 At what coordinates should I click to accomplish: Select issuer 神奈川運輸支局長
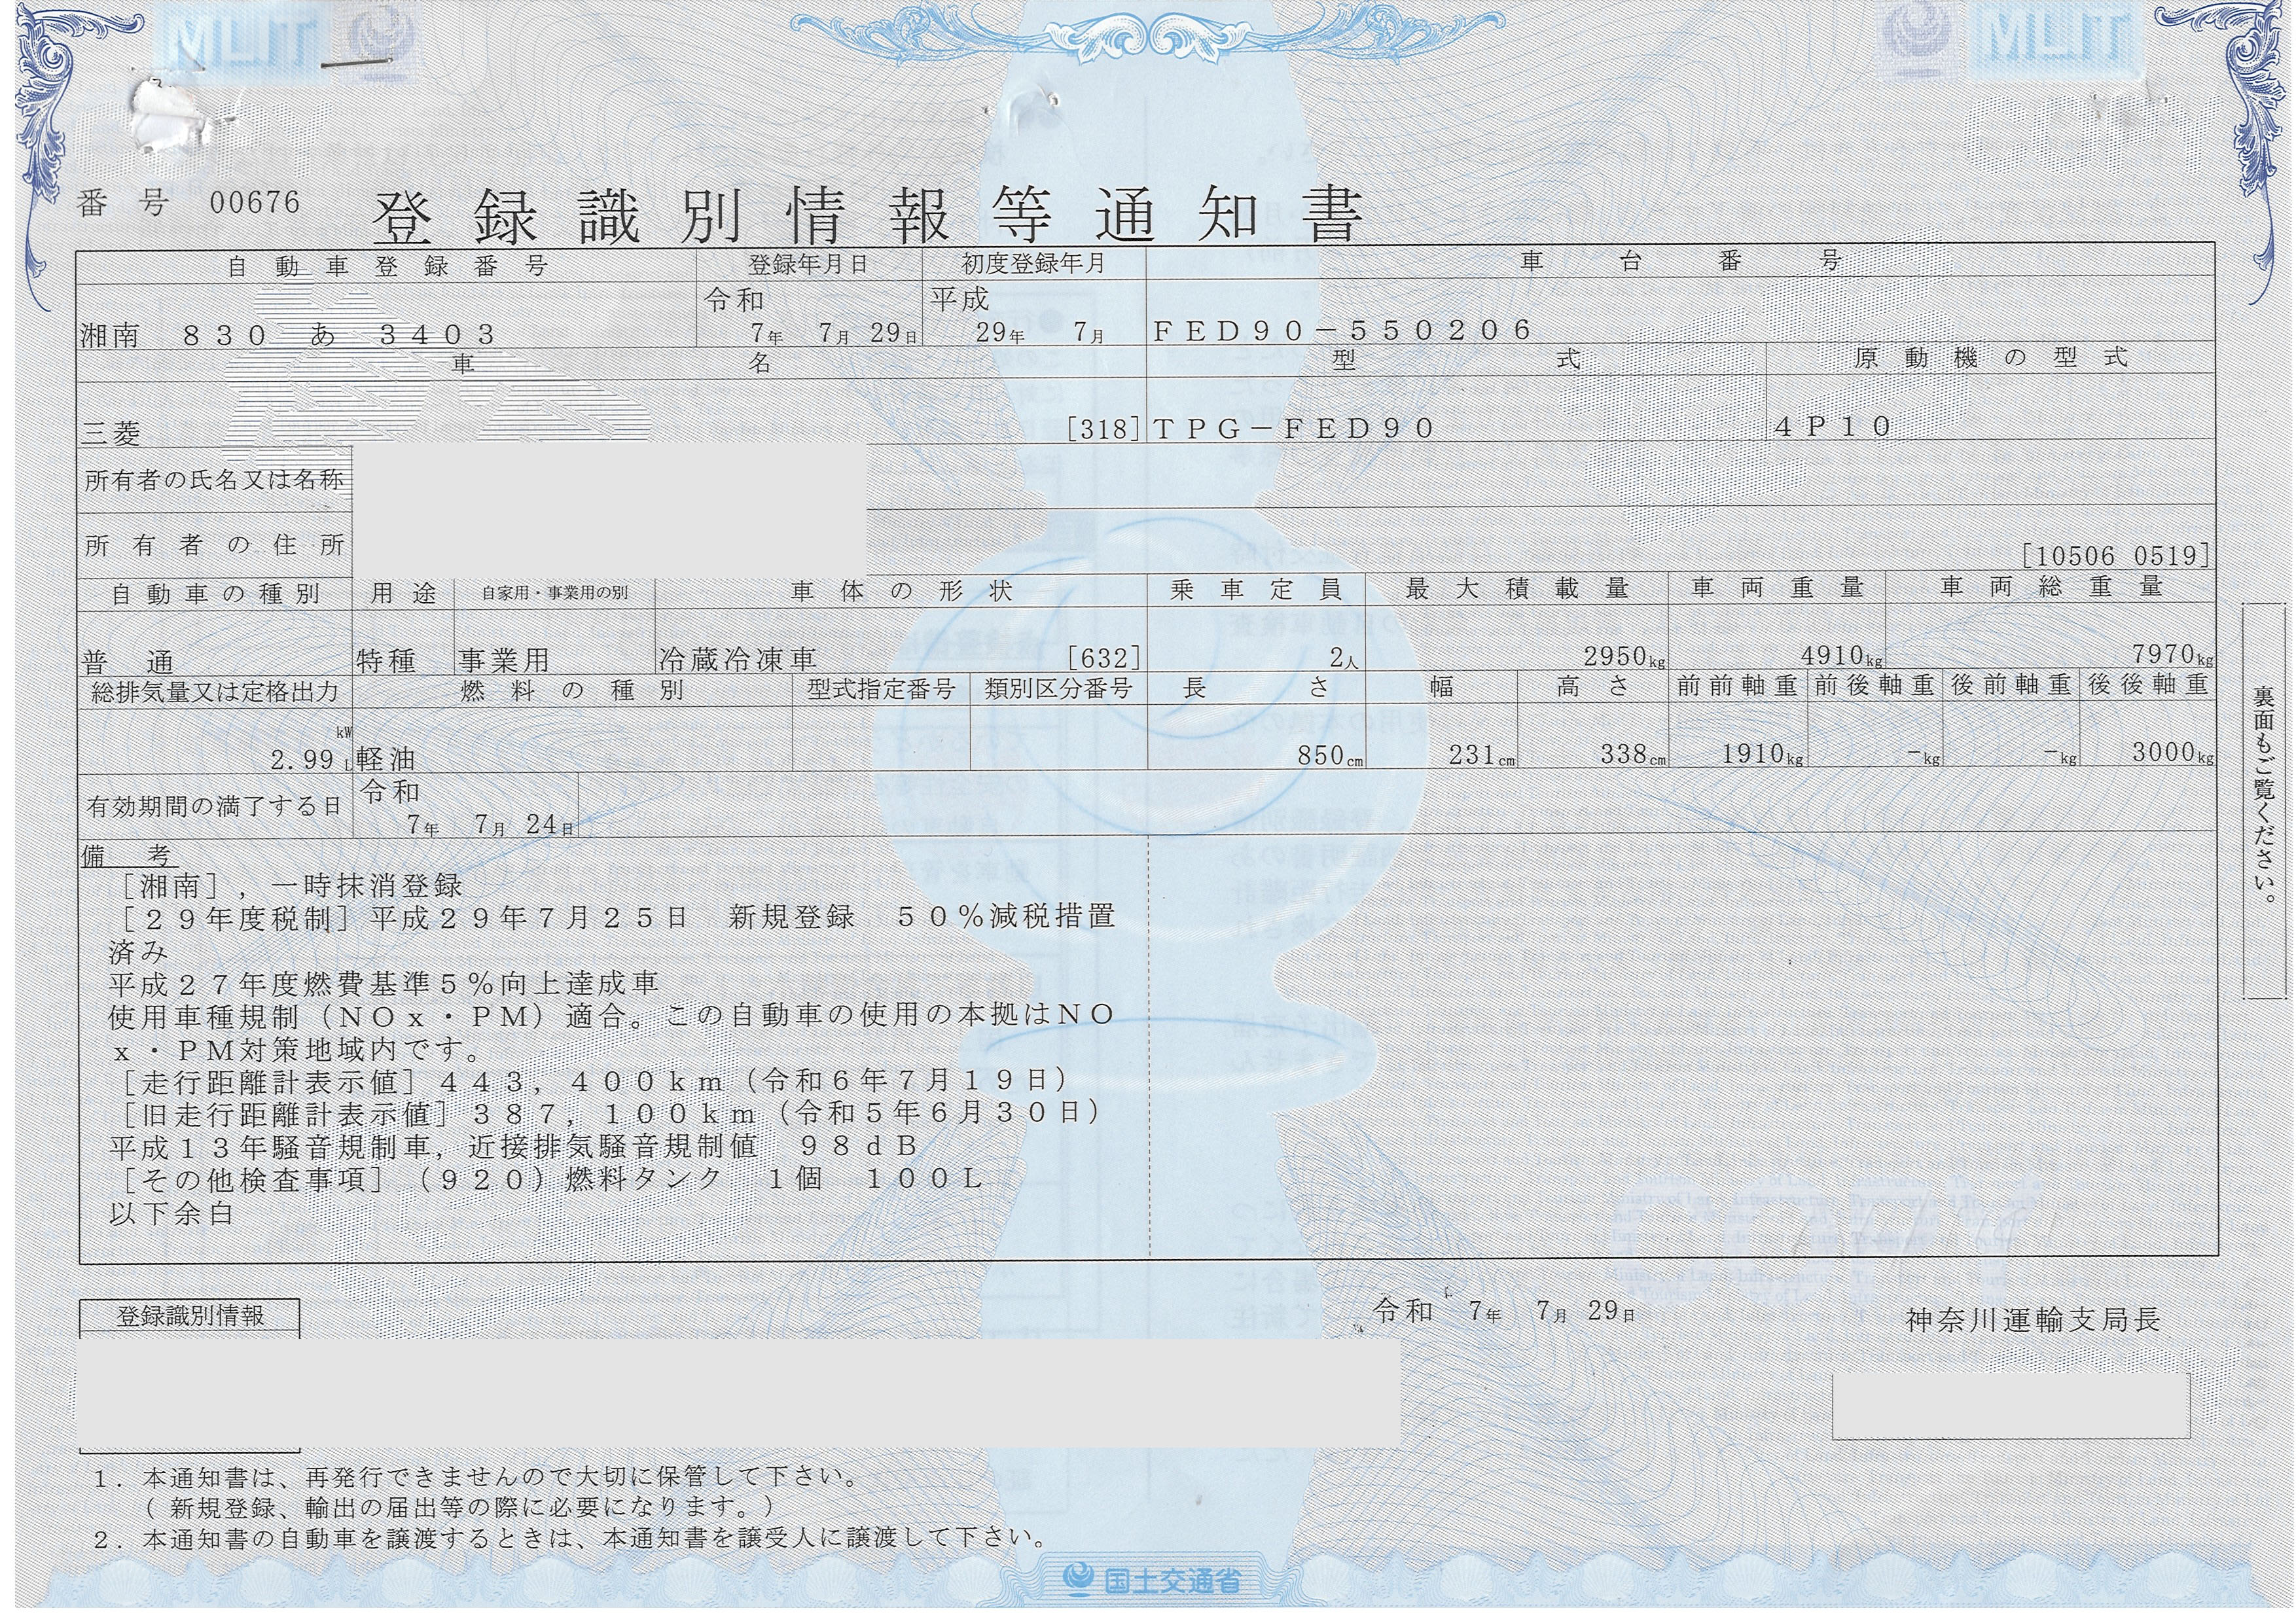click(2033, 1320)
